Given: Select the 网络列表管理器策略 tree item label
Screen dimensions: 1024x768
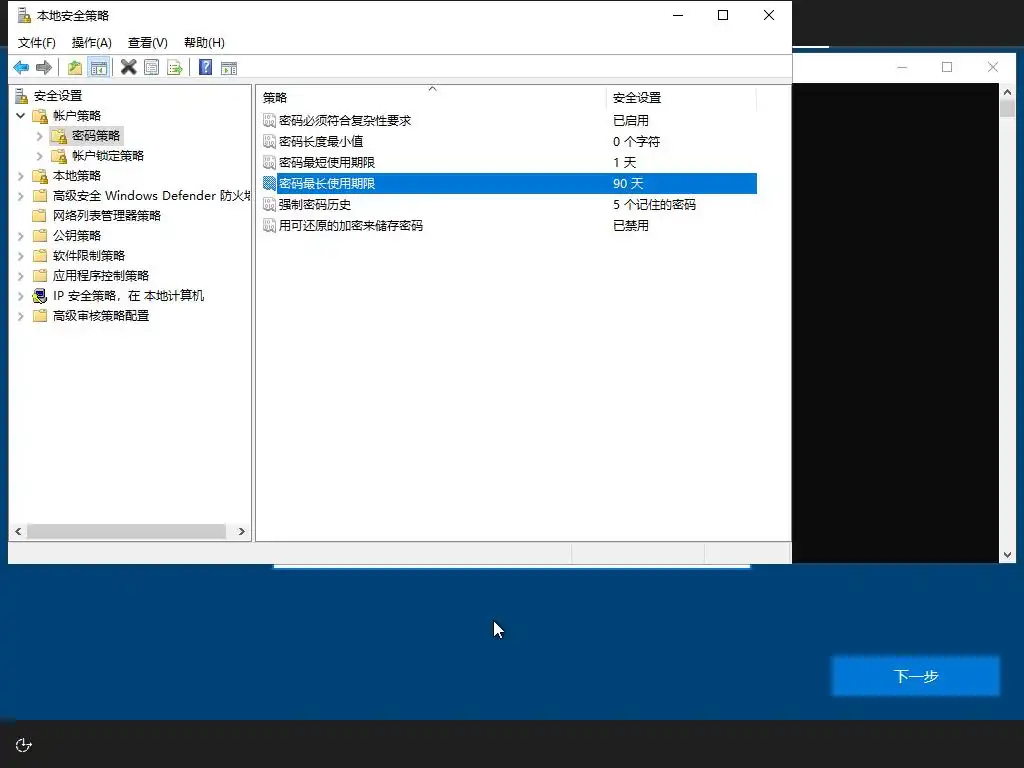Looking at the screenshot, I should click(107, 216).
